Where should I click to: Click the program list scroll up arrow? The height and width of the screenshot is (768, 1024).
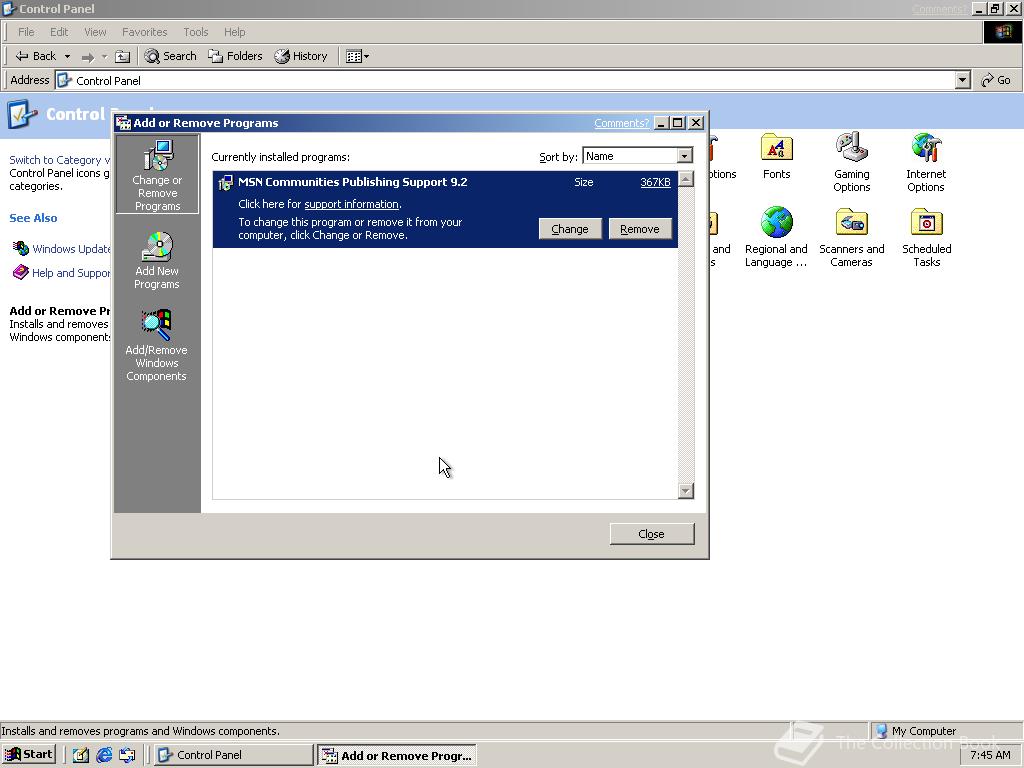coord(686,179)
